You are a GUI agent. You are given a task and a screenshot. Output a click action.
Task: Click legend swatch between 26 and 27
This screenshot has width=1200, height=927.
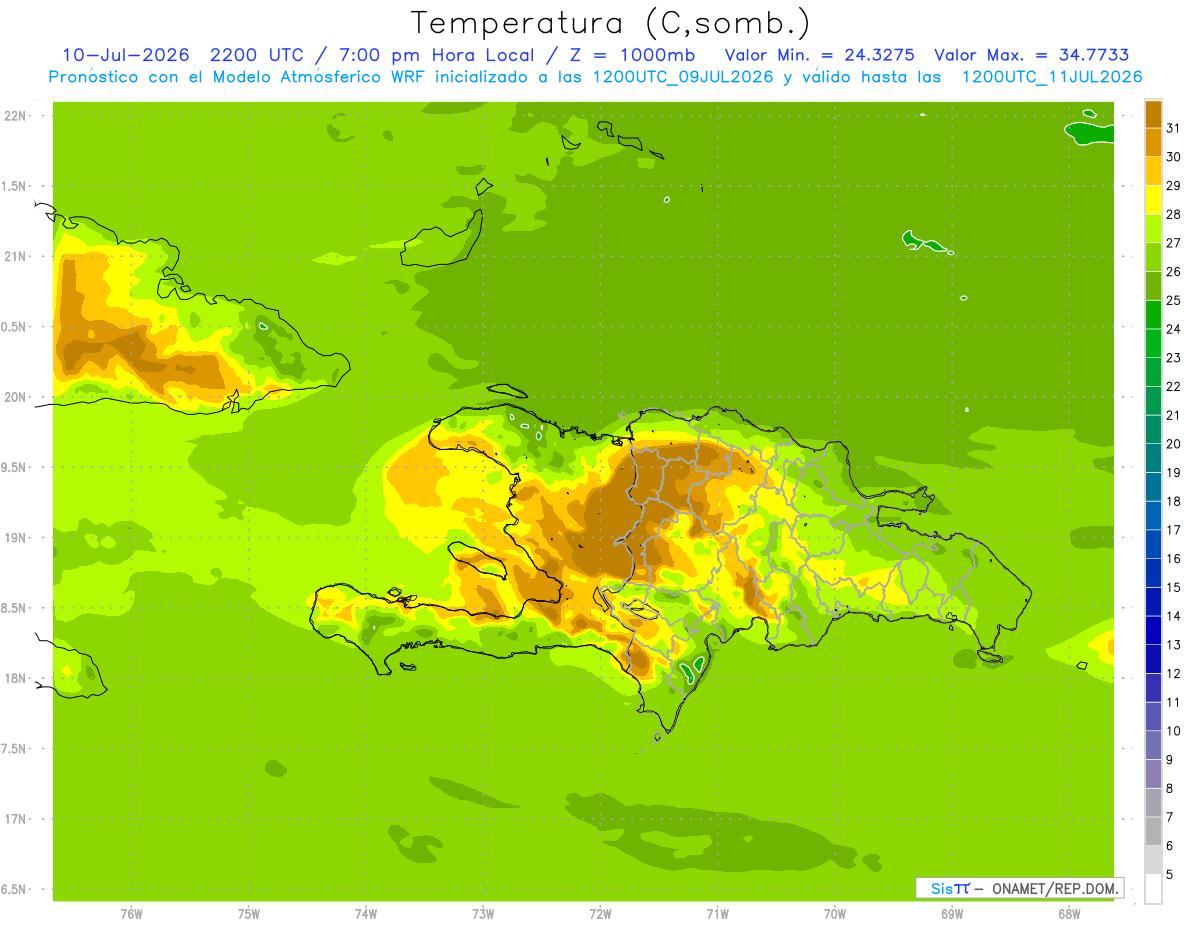[x=1153, y=257]
